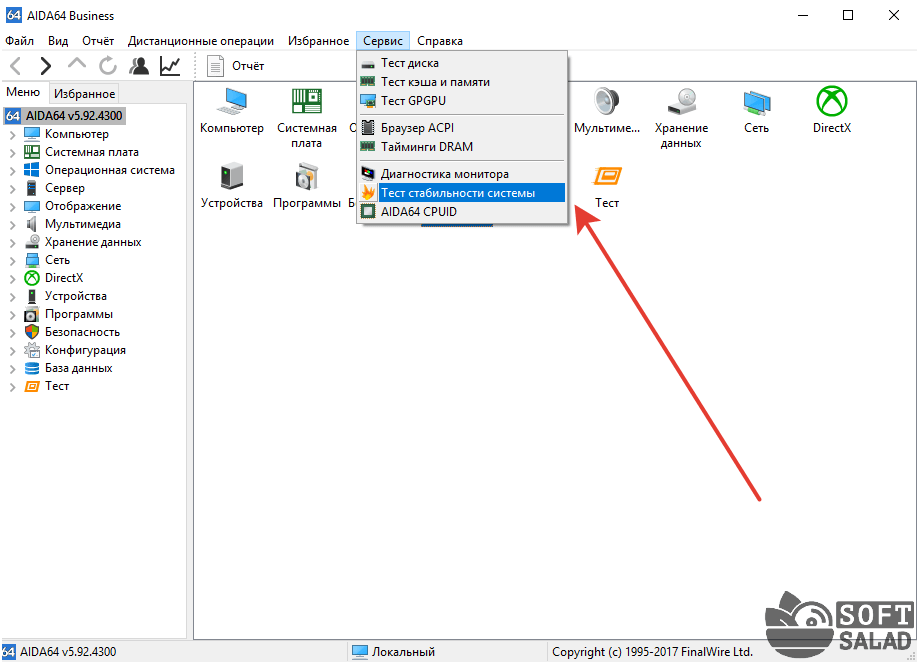Open the Файл menu
The width and height of the screenshot is (919, 664).
(x=19, y=41)
